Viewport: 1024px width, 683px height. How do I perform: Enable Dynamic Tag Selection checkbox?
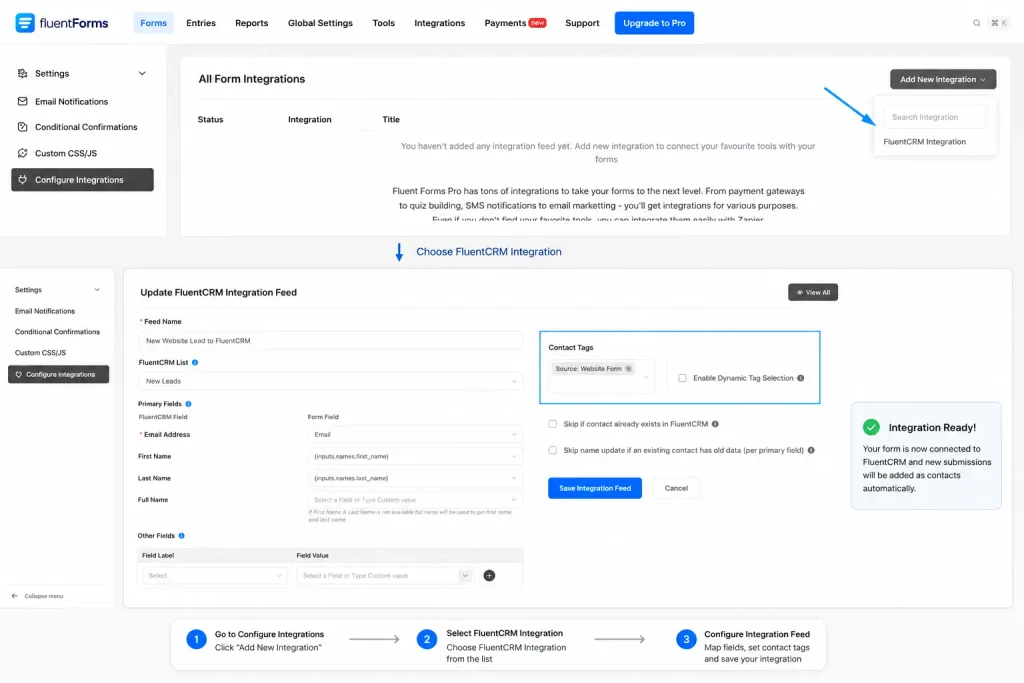[x=682, y=378]
